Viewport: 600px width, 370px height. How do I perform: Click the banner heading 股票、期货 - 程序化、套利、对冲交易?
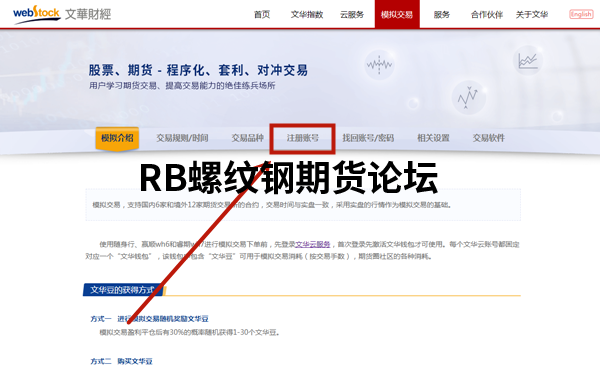[198, 70]
